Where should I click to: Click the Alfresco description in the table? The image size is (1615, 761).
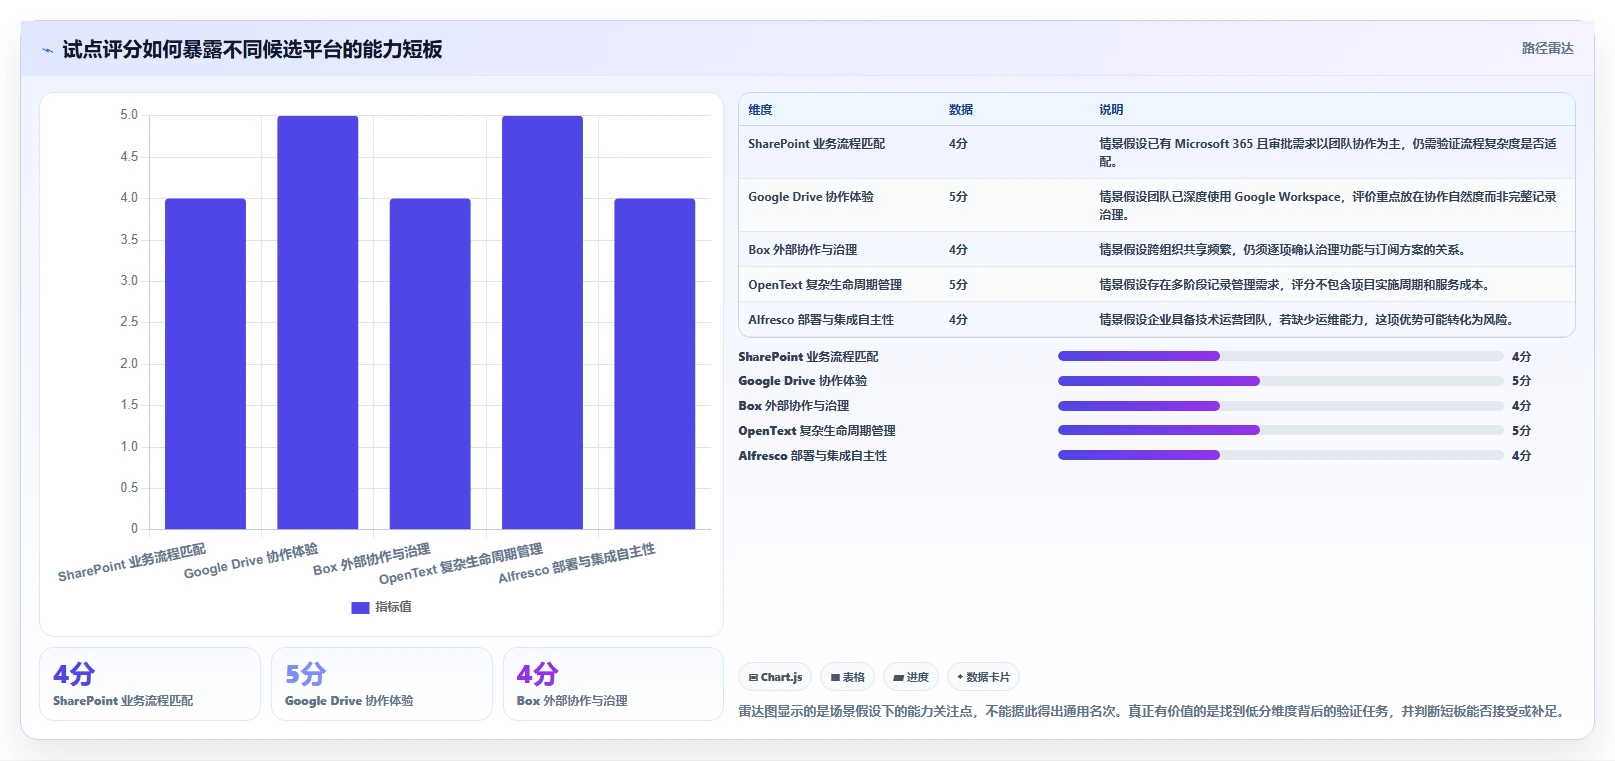pos(1308,320)
